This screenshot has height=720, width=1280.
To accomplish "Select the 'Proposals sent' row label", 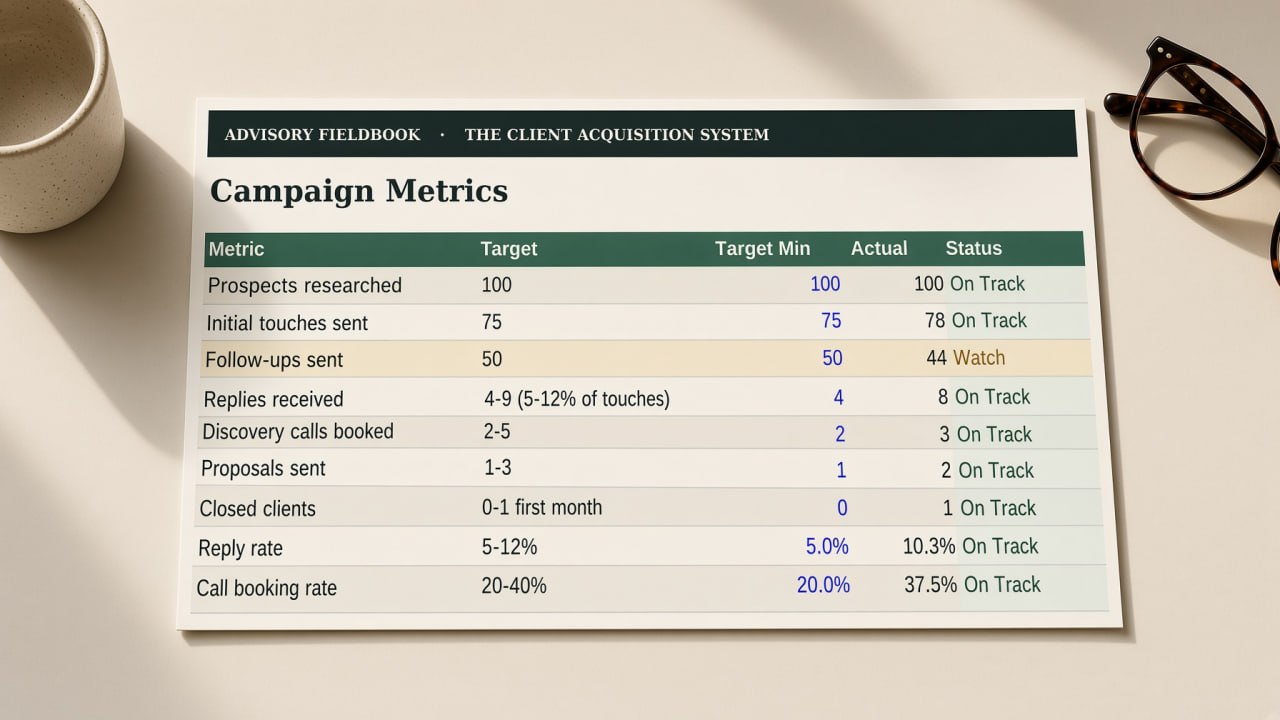I will coord(264,469).
